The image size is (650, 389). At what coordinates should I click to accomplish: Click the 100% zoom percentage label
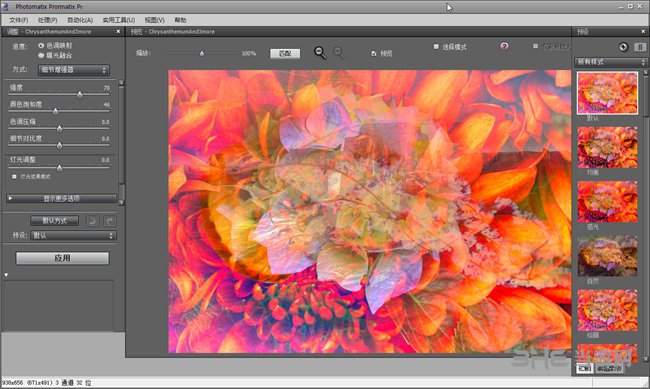[x=249, y=53]
